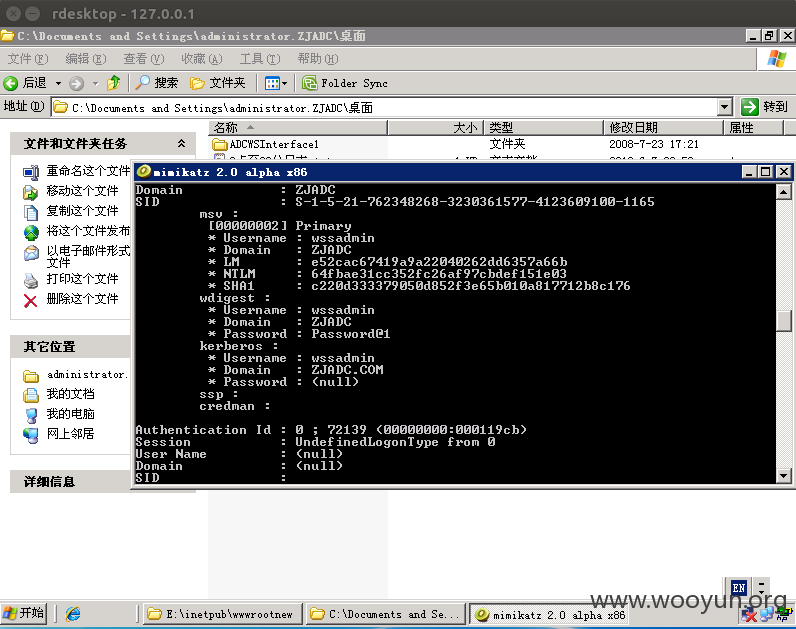Open the 帮助(H) menu
The width and height of the screenshot is (796, 629).
(x=317, y=59)
